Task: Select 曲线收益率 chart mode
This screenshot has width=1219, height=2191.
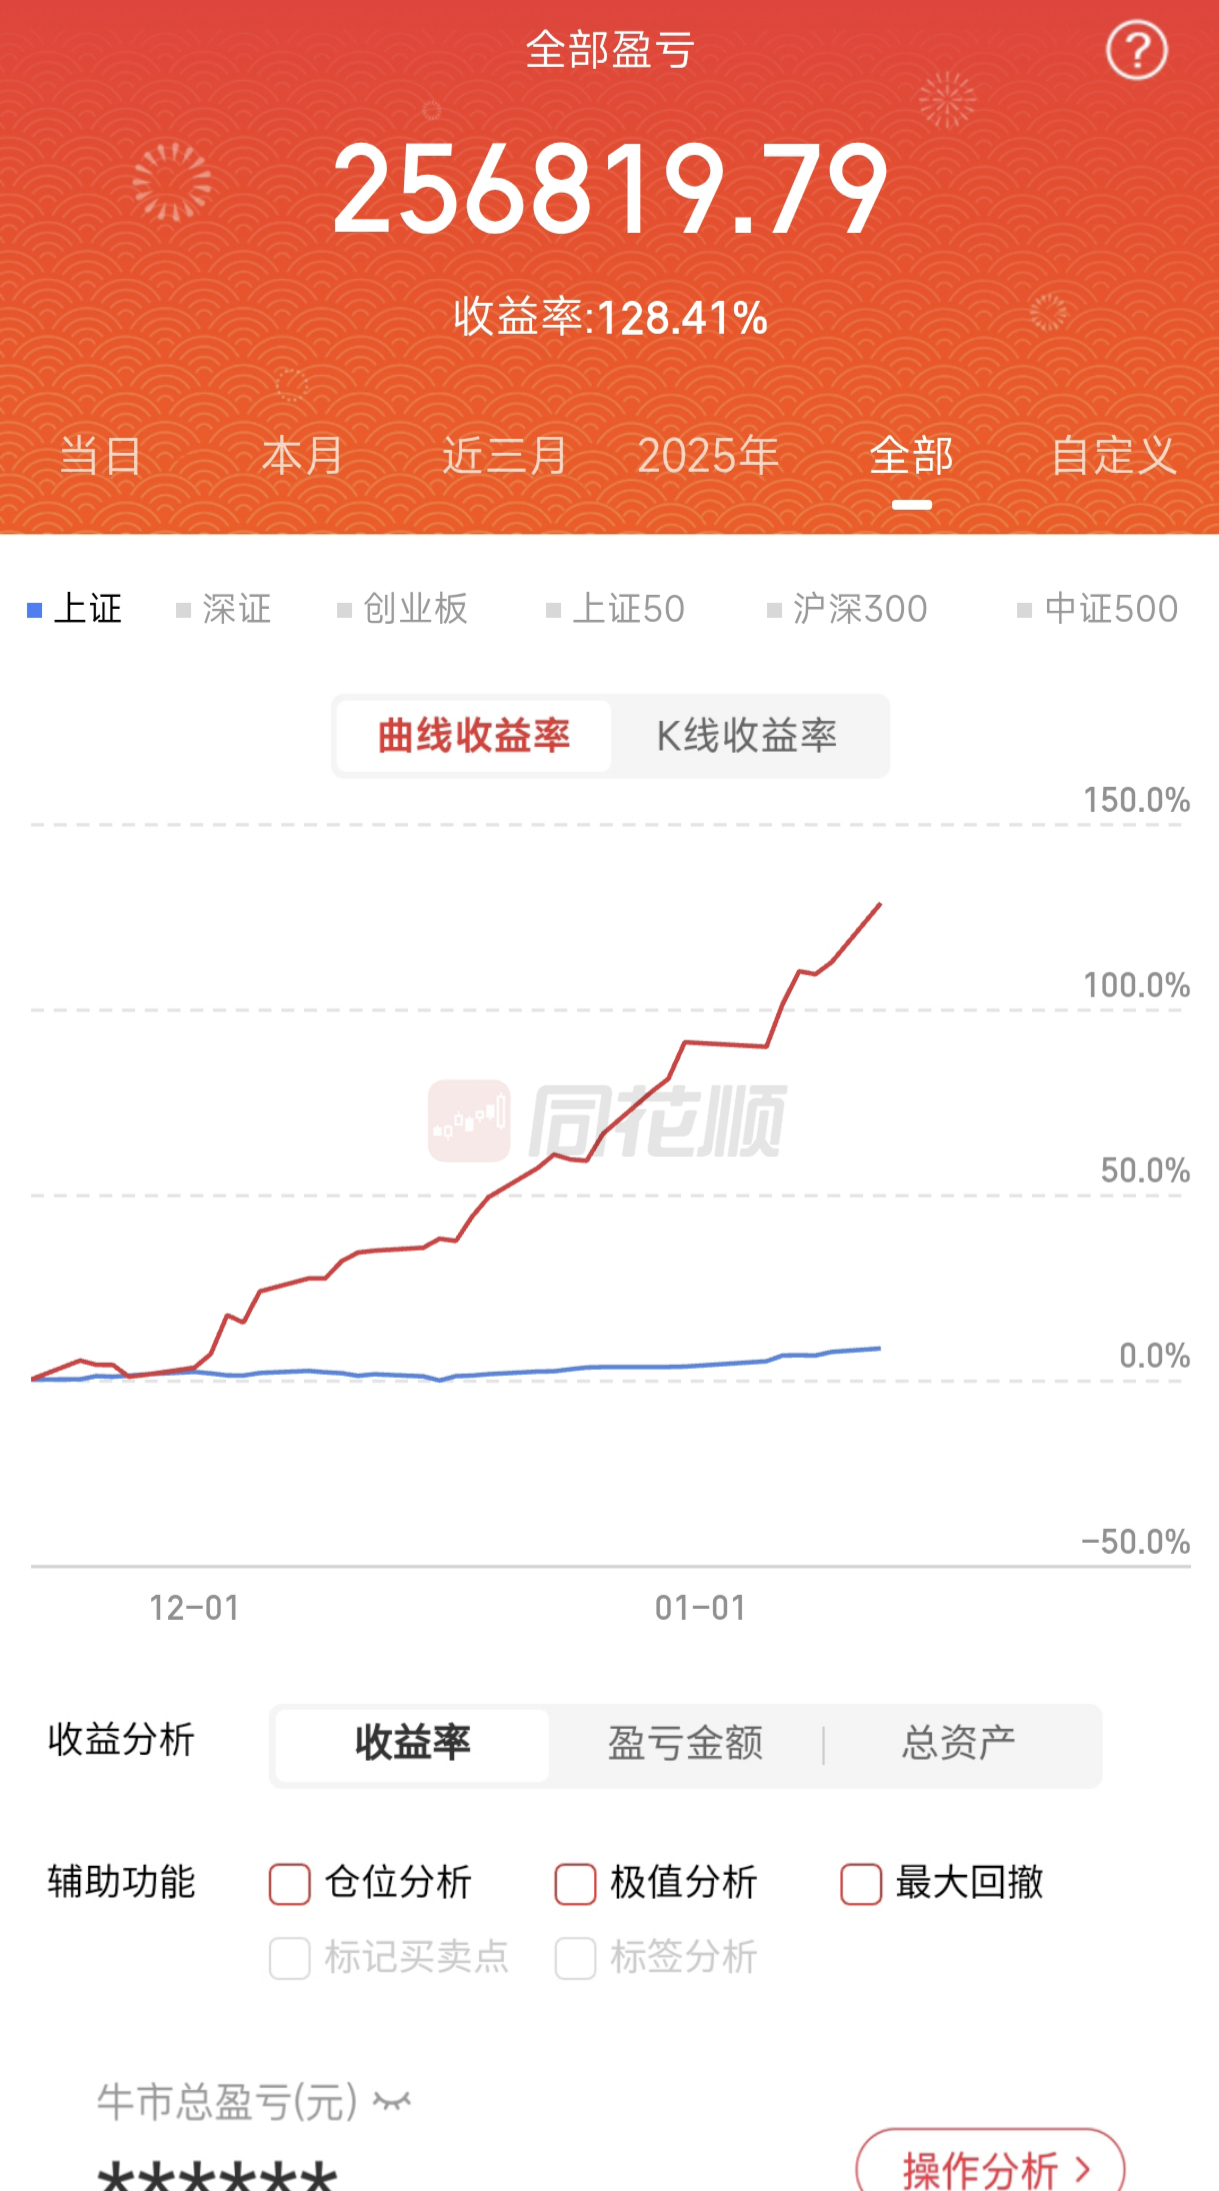Action: coord(474,736)
